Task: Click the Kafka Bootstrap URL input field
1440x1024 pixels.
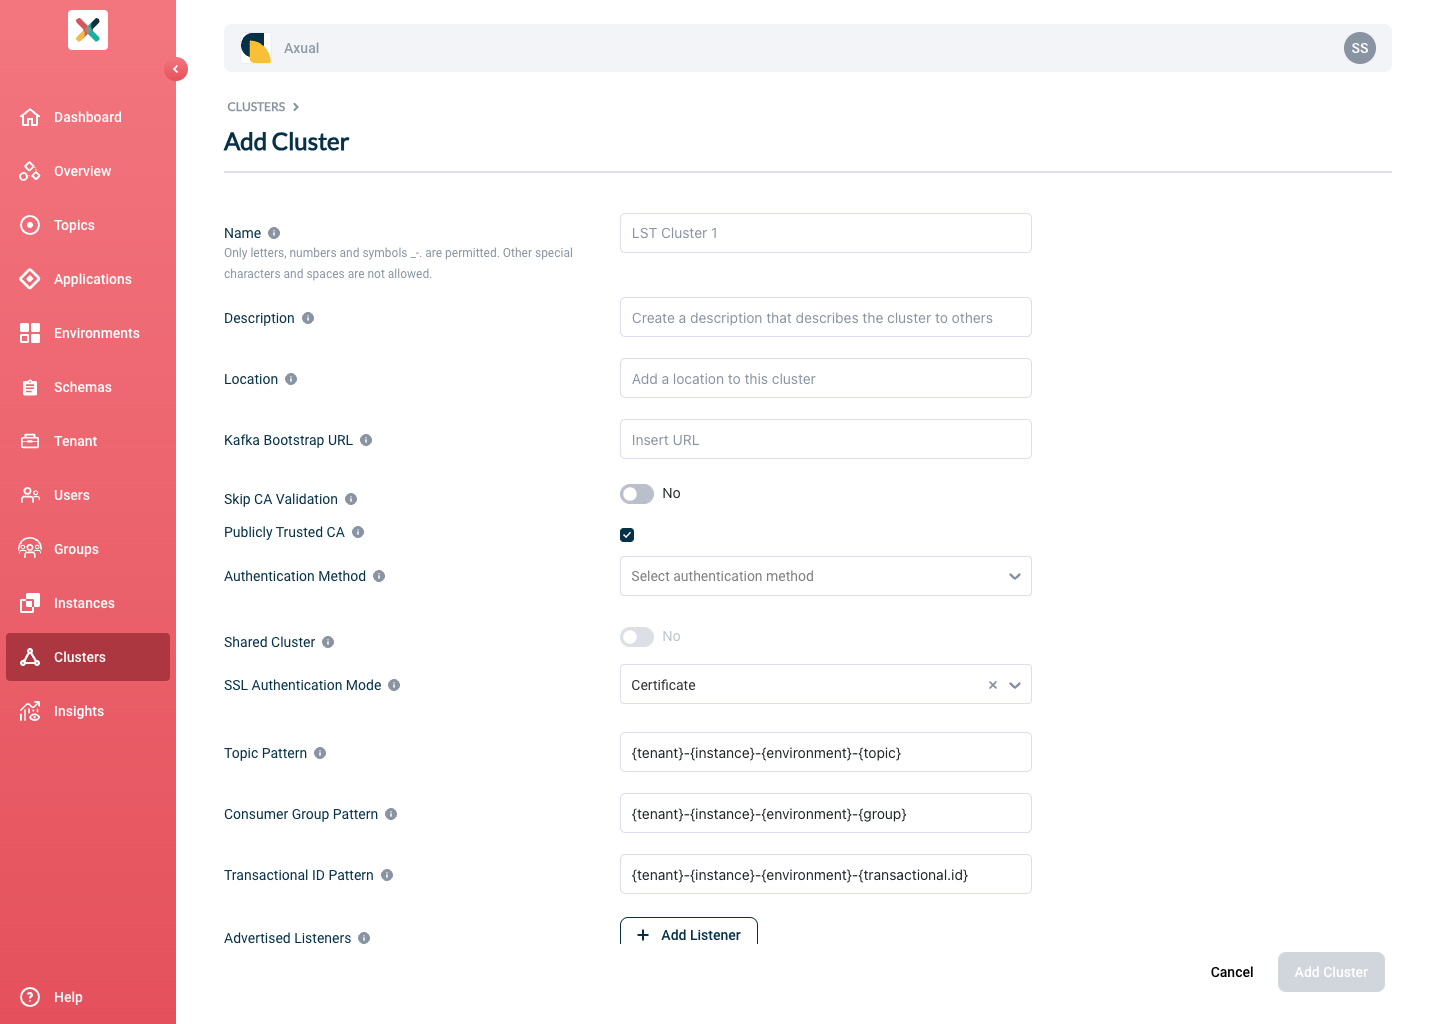Action: [826, 439]
